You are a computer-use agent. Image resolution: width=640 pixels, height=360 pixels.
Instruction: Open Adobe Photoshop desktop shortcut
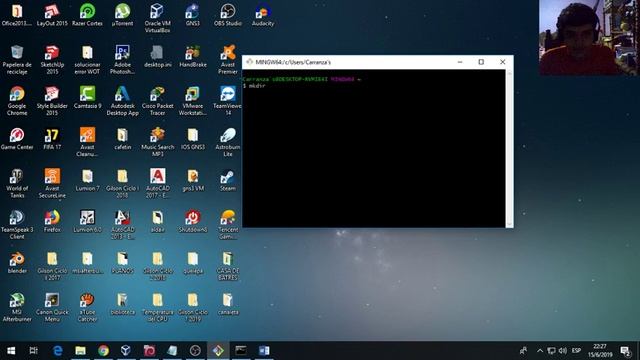[122, 60]
